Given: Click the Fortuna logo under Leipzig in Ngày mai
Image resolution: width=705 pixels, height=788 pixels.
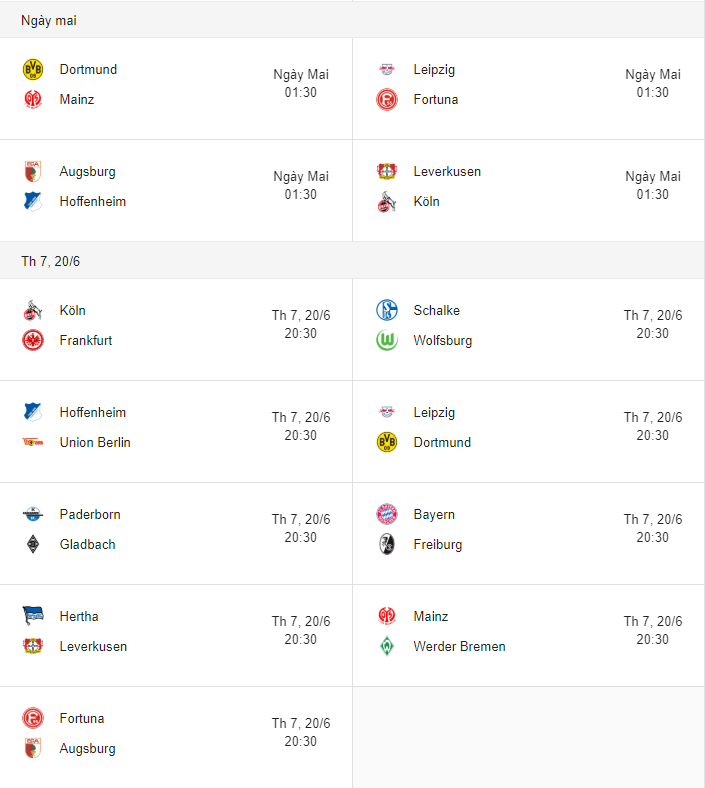Looking at the screenshot, I should click(x=387, y=100).
